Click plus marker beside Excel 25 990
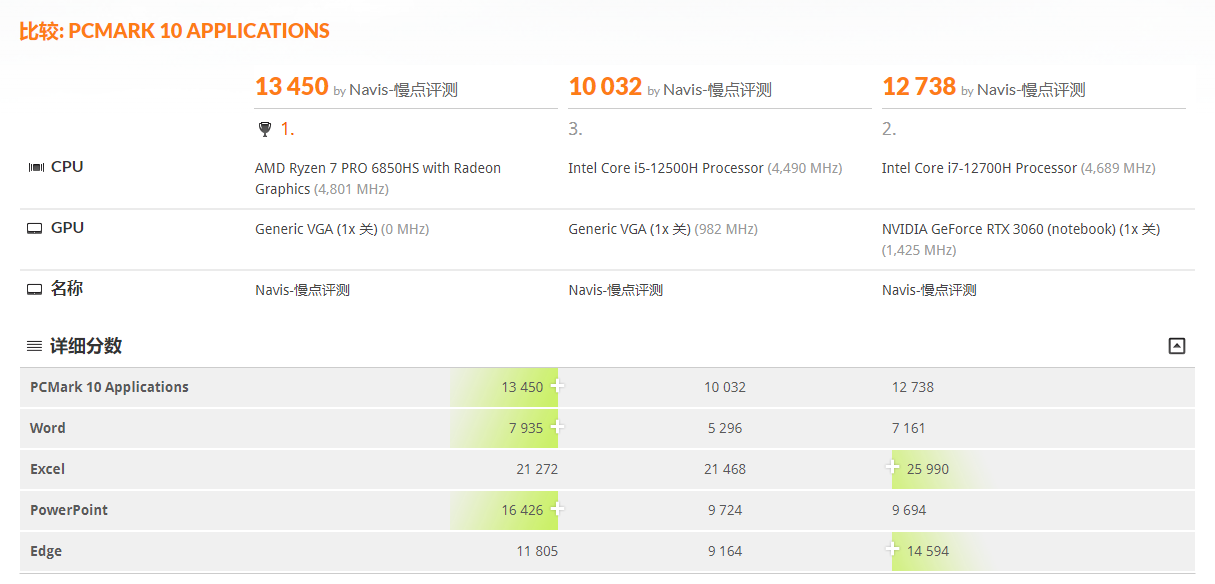This screenshot has height=584, width=1215. [892, 467]
